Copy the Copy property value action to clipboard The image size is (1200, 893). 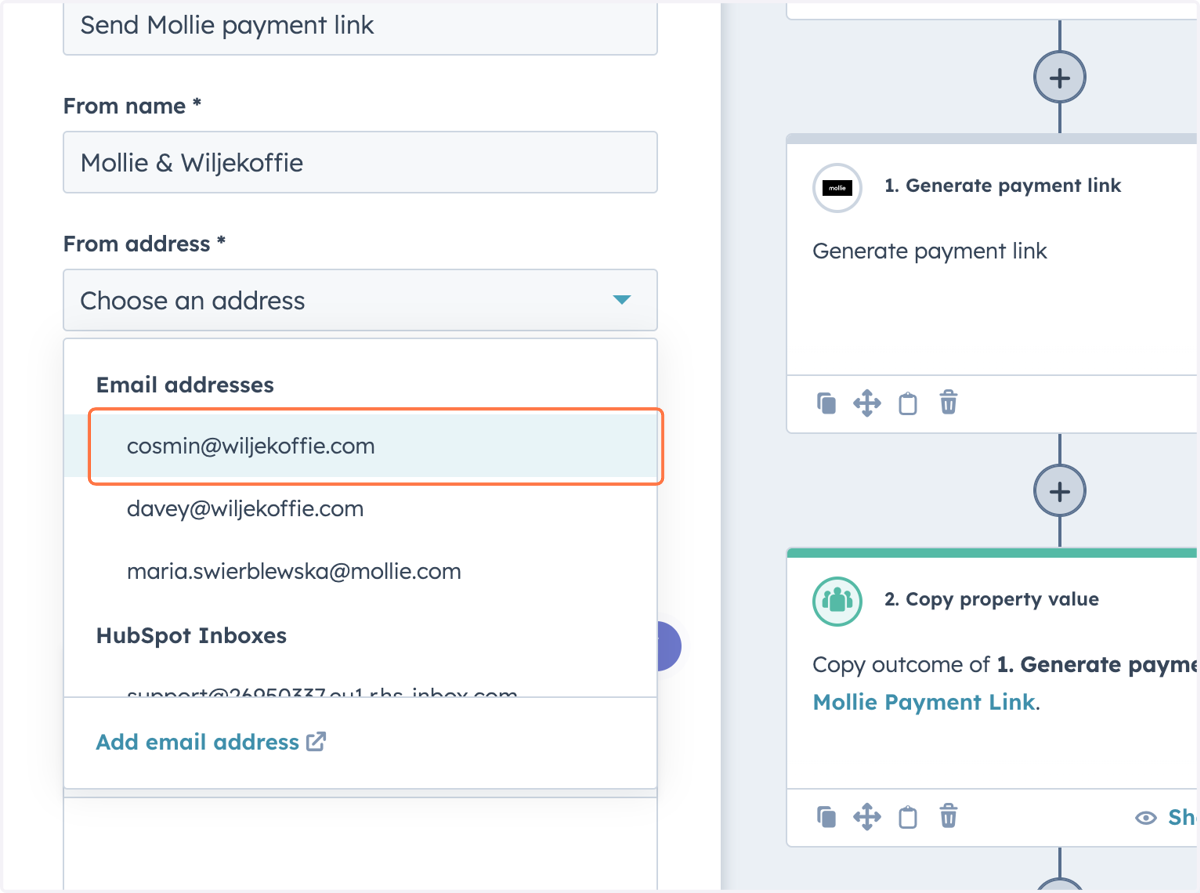908,817
